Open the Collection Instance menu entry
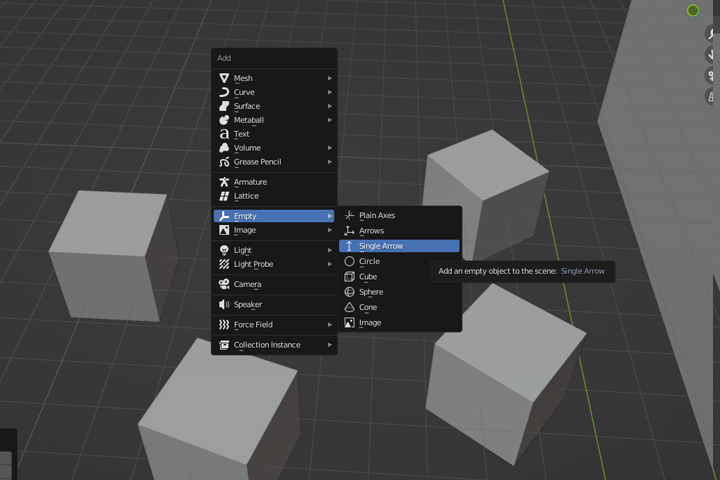 274,345
